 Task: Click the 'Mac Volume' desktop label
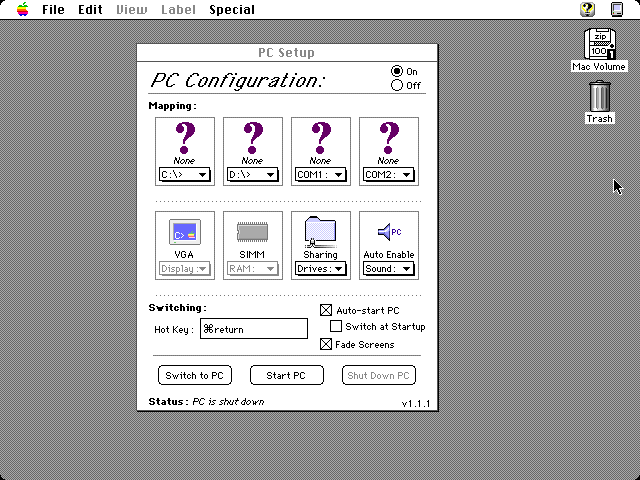pyautogui.click(x=599, y=67)
